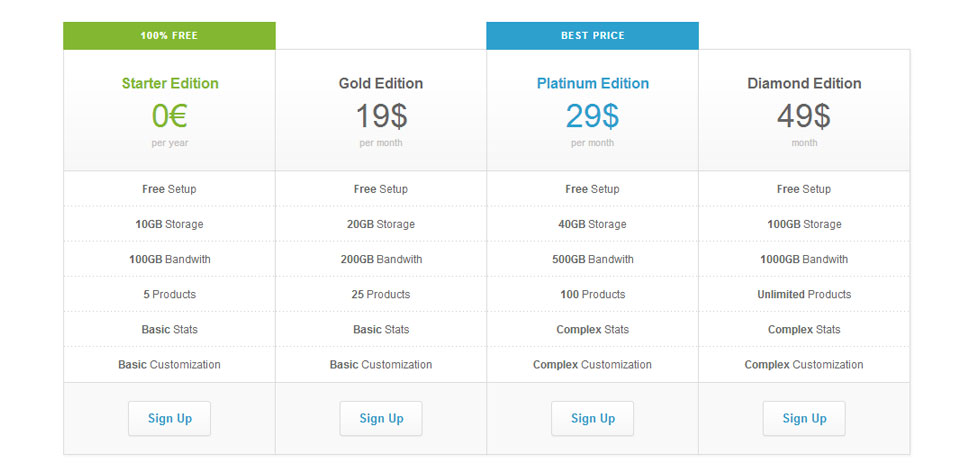The height and width of the screenshot is (471, 980).
Task: Click '100 Products' feature row
Action: pyautogui.click(x=592, y=294)
